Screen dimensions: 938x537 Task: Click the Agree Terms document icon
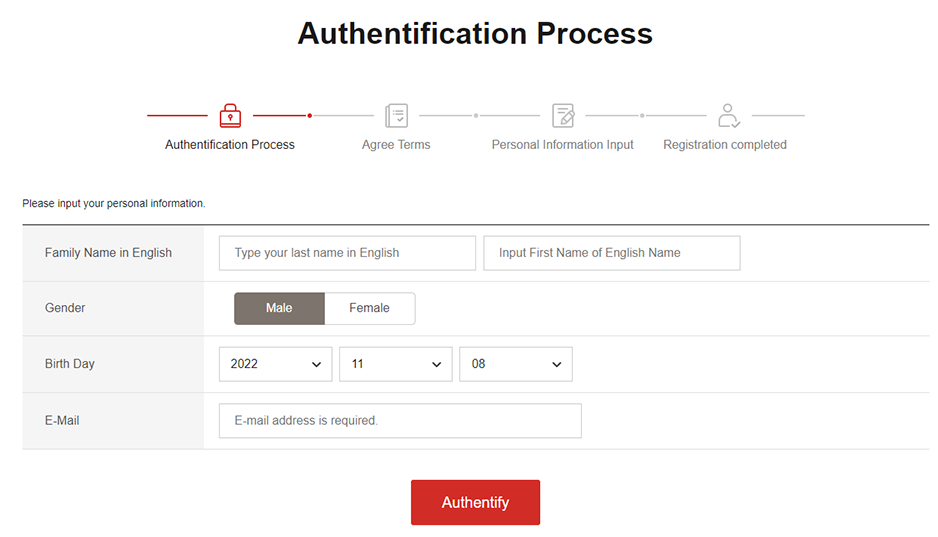396,115
